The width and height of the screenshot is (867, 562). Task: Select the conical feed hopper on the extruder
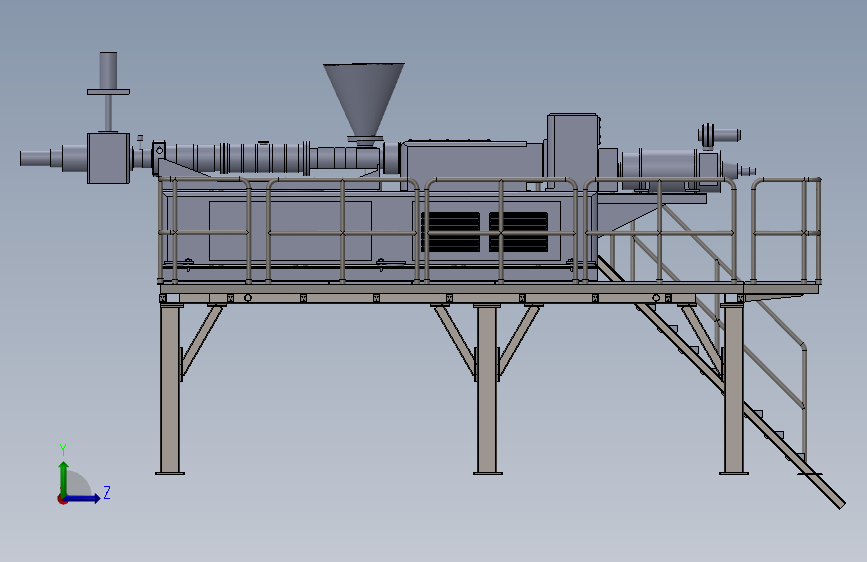pos(364,100)
